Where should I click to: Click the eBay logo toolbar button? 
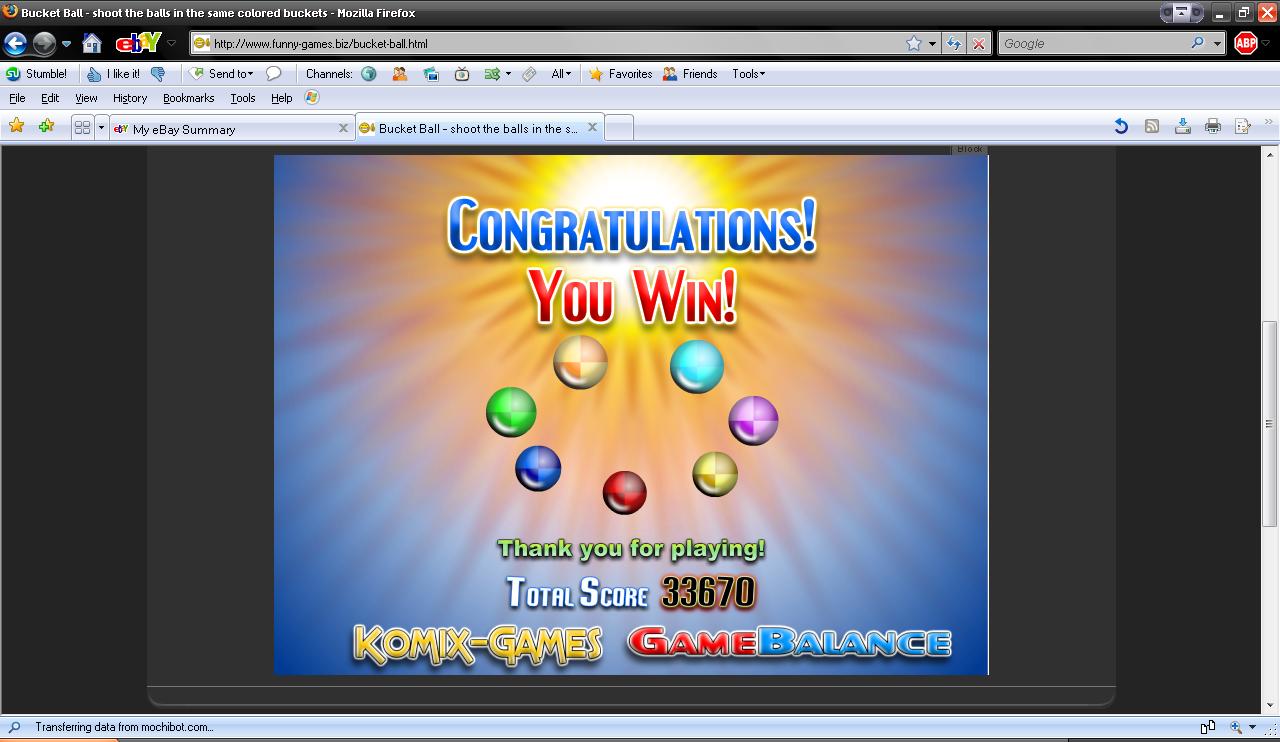tap(138, 43)
